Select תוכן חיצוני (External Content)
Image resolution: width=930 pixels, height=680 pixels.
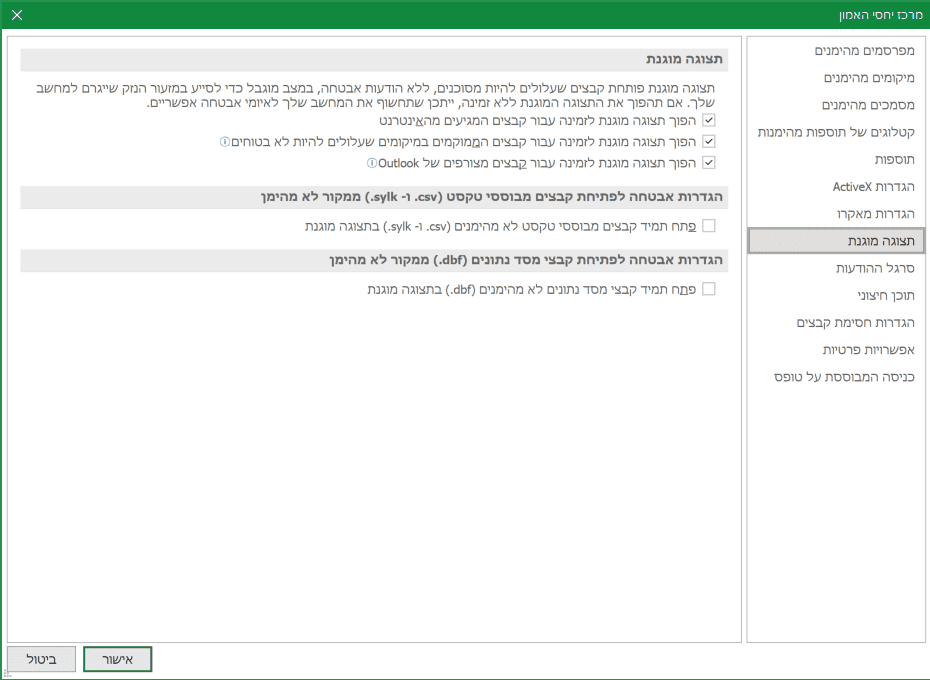coord(836,295)
